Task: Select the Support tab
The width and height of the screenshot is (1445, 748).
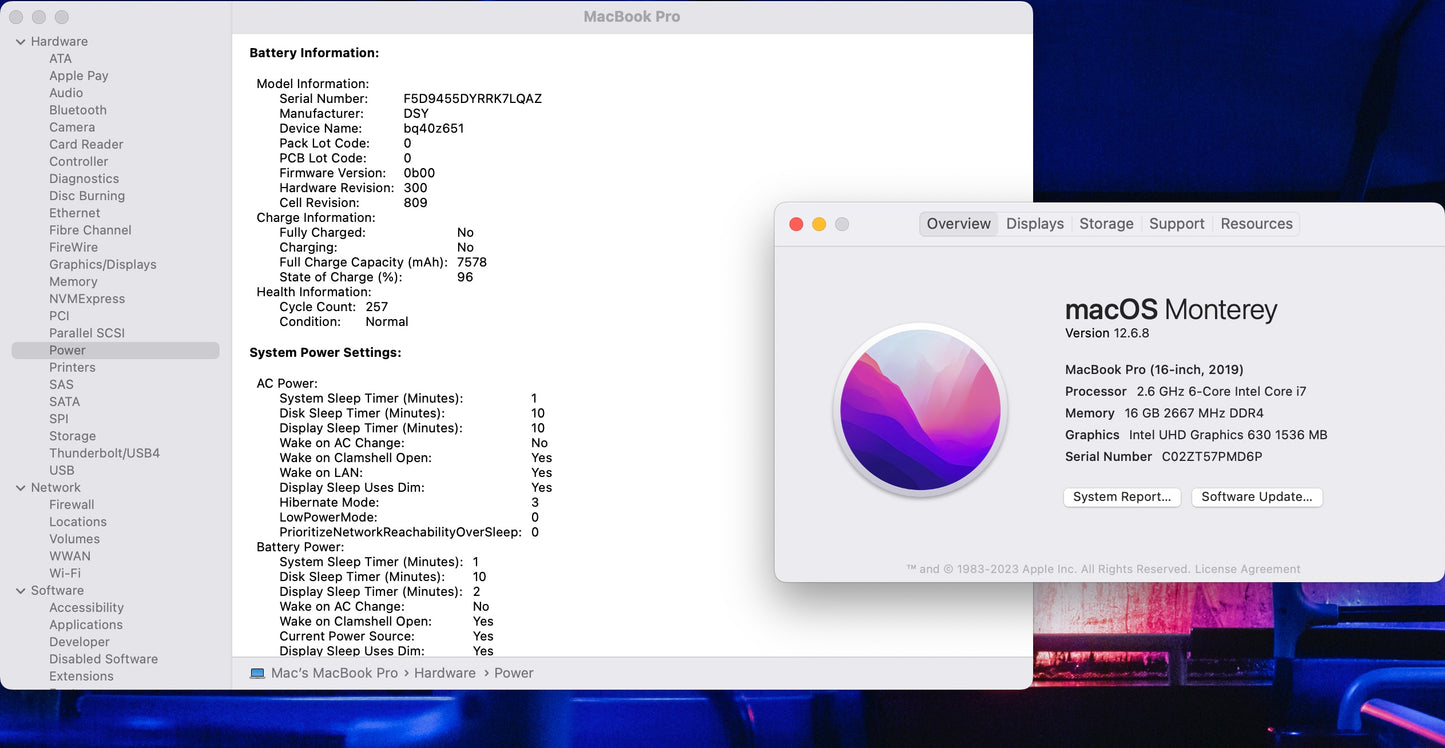Action: [x=1176, y=224]
